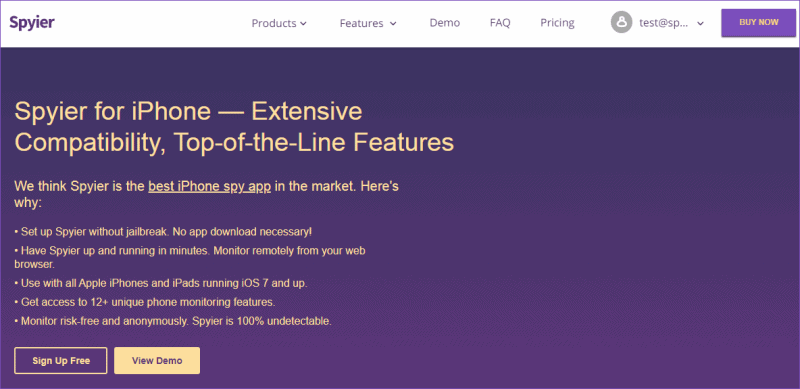Follow the "best iPhone spy app" link
Viewport: 800px width, 389px height.
point(210,186)
